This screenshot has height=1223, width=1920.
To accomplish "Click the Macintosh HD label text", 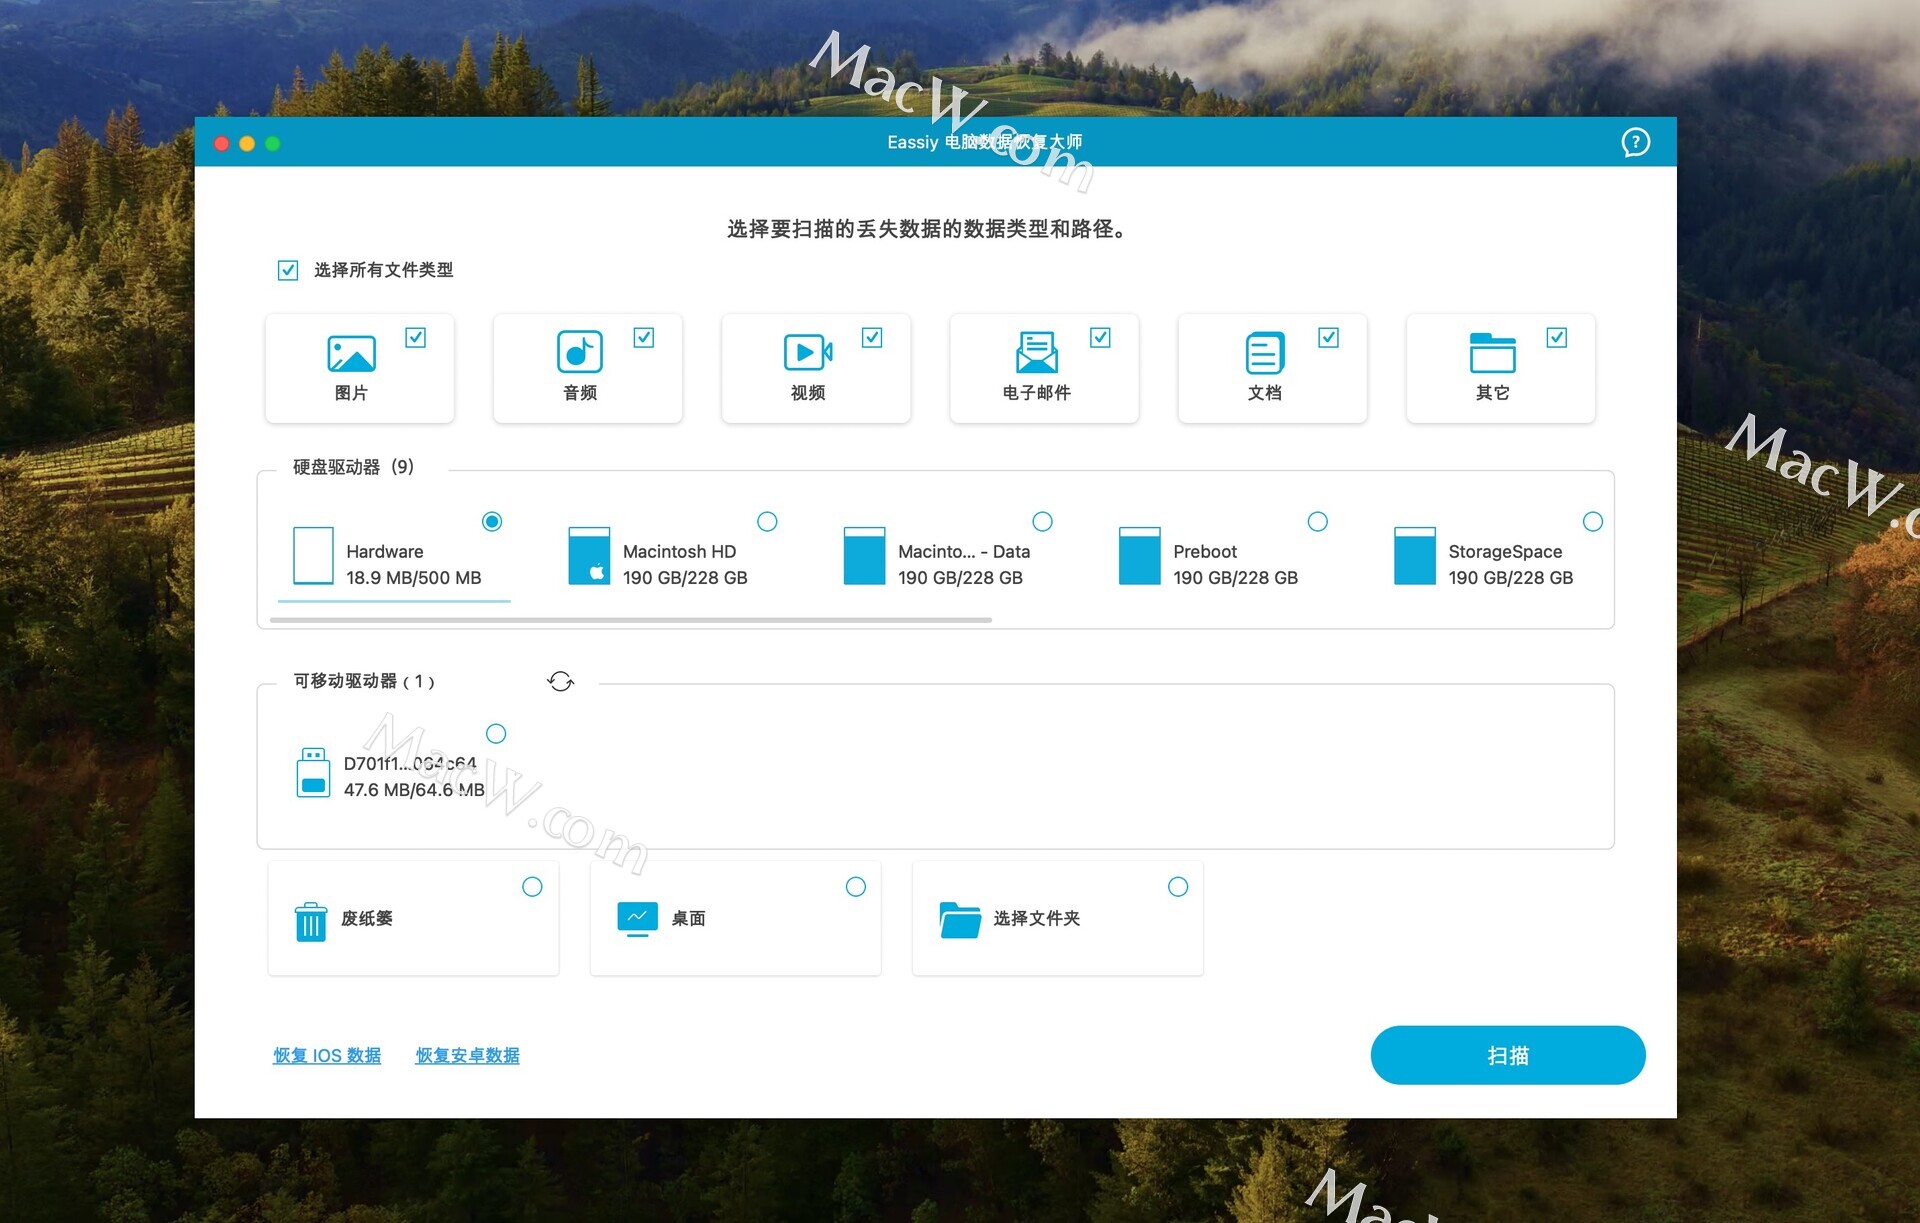I will 679,552.
